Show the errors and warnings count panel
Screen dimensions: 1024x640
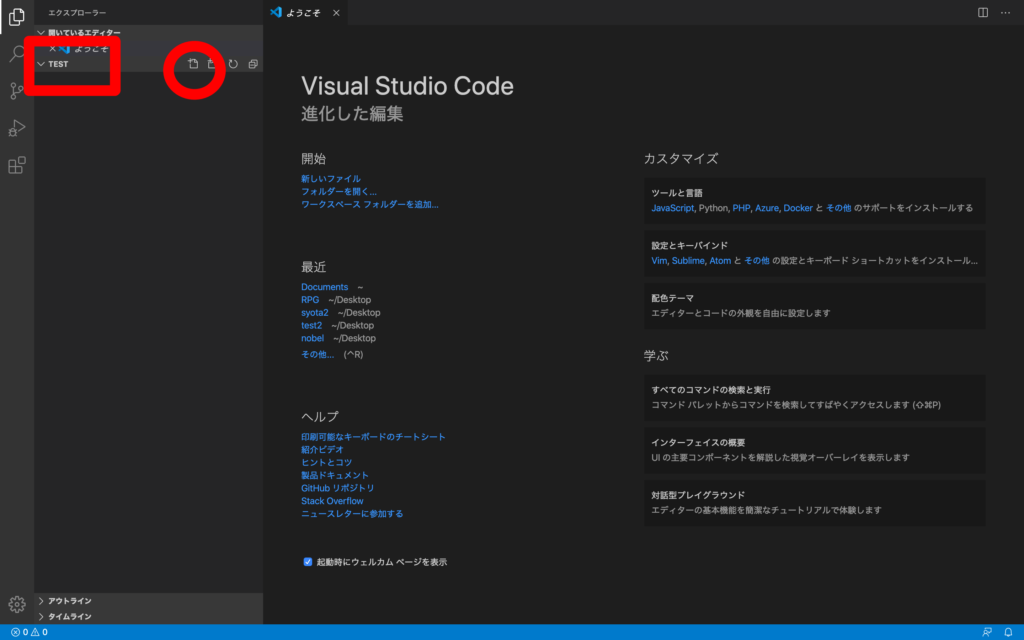tap(29, 632)
